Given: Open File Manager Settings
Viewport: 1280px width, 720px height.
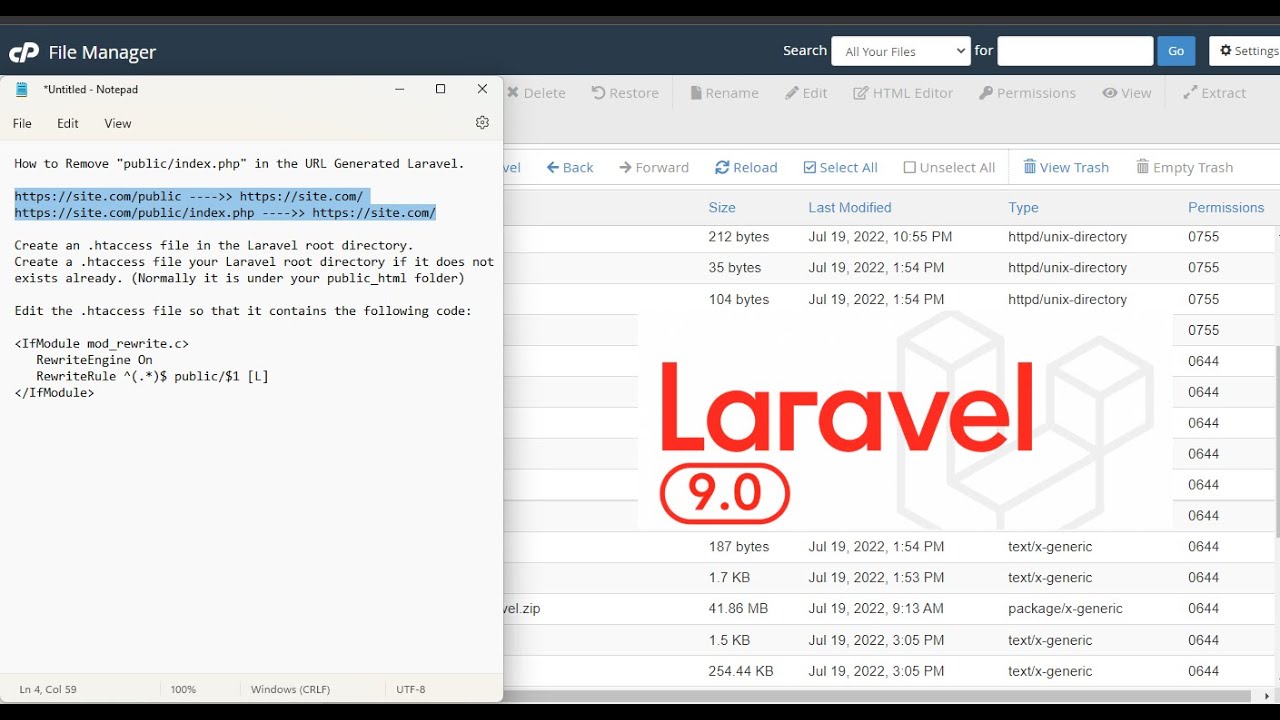Looking at the screenshot, I should pos(1246,51).
